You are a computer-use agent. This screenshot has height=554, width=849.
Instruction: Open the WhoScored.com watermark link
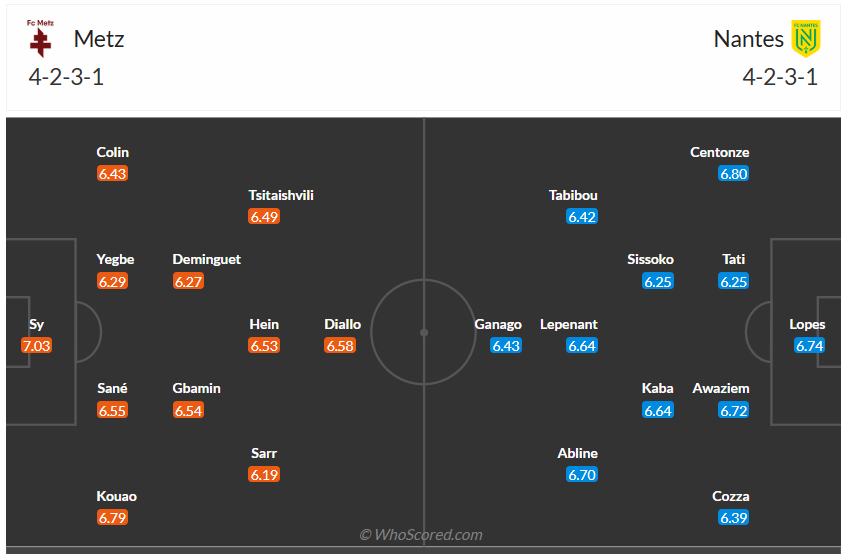tap(421, 535)
